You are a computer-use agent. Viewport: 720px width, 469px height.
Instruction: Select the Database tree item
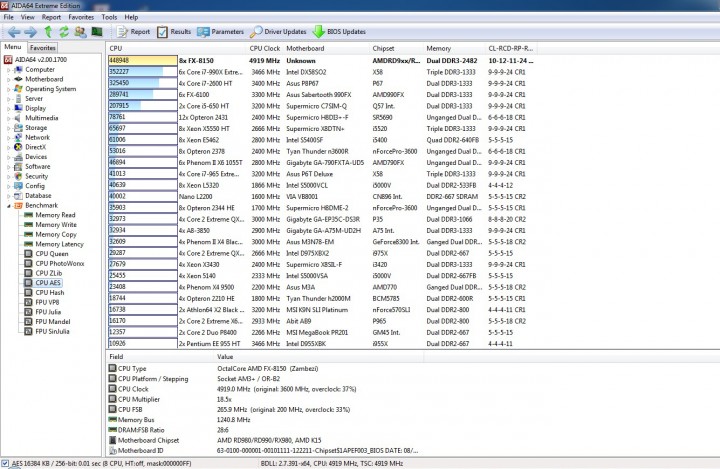point(38,195)
